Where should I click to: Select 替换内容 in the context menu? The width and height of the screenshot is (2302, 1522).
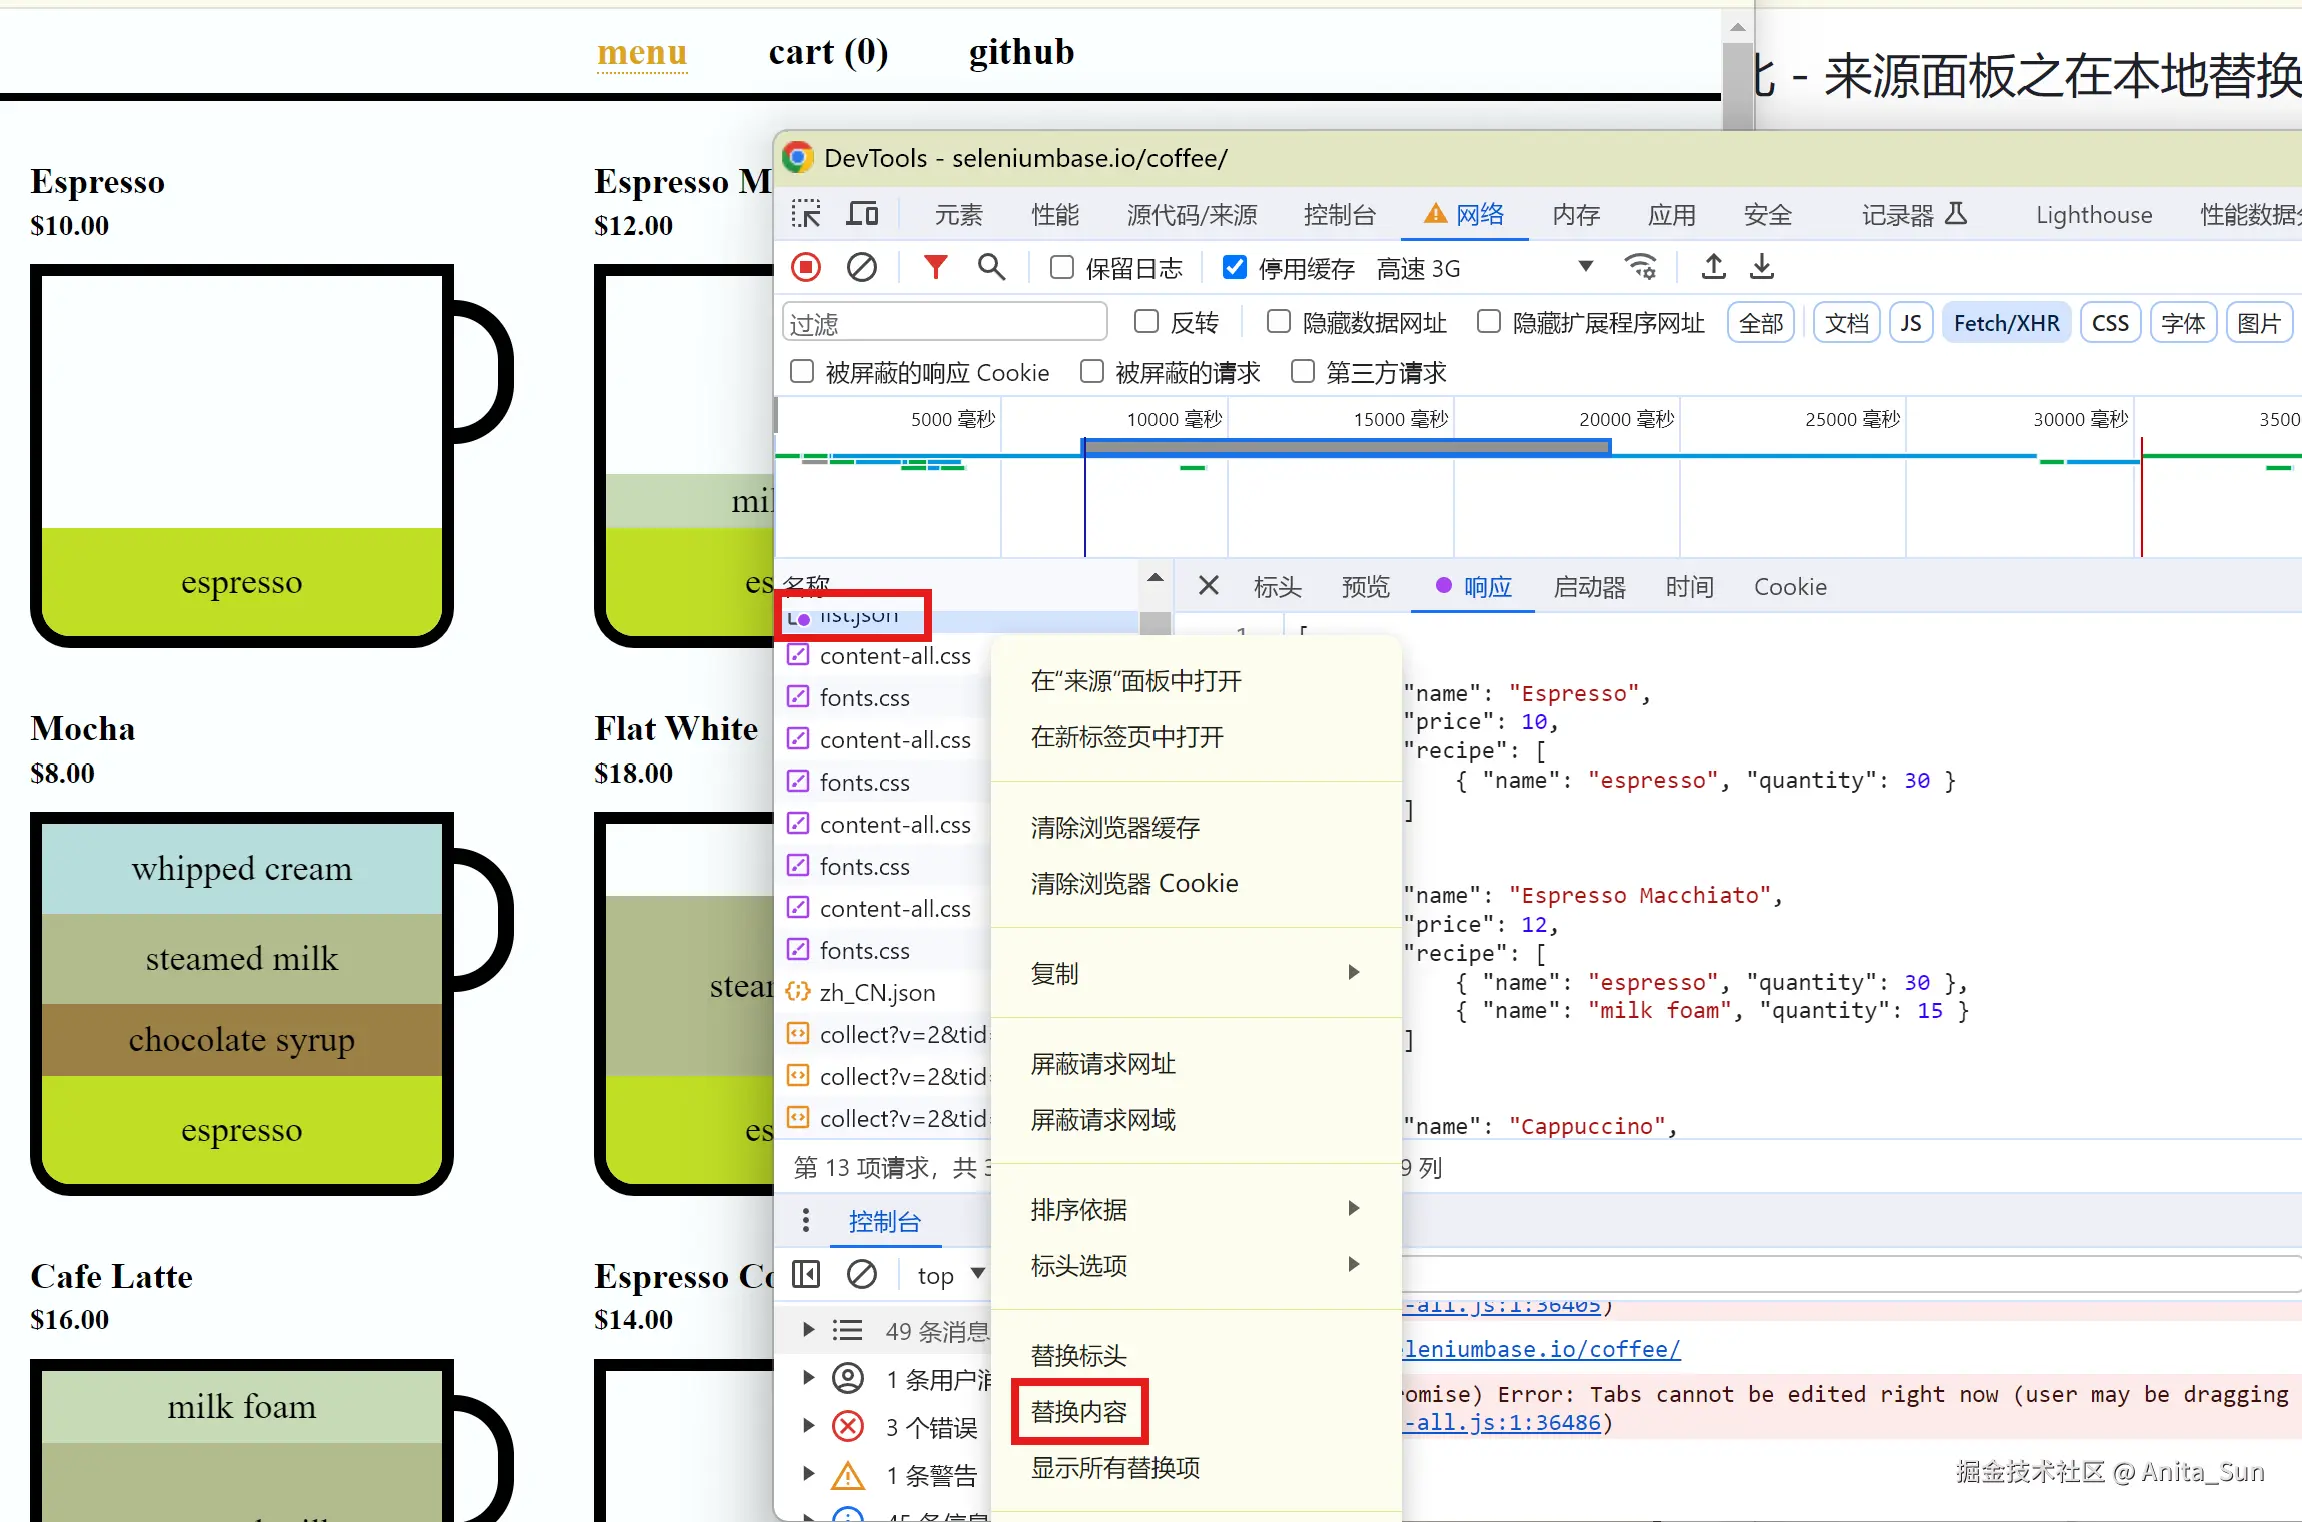1079,1411
